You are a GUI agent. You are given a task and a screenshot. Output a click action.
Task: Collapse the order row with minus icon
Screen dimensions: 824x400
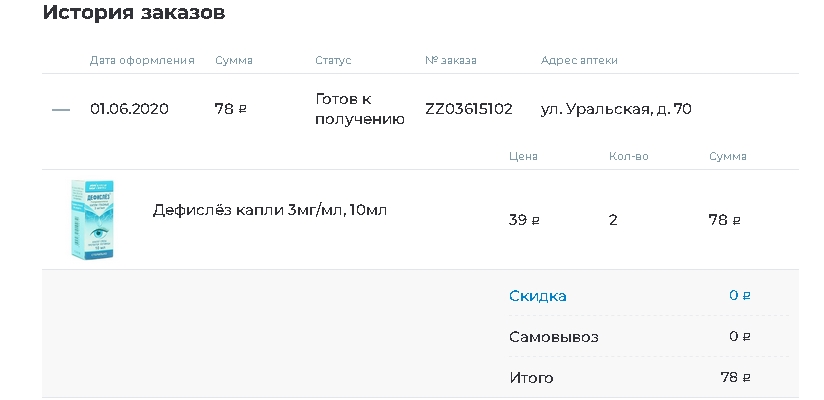tap(61, 109)
